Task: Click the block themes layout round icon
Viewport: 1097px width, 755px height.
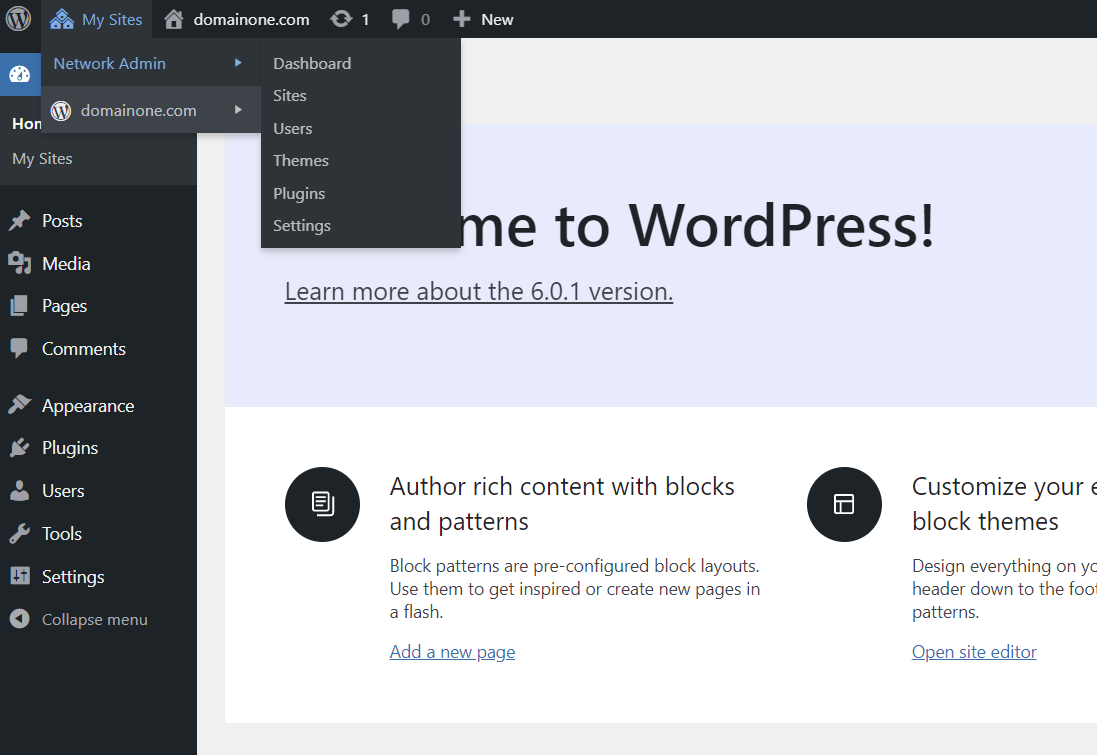Action: point(844,504)
